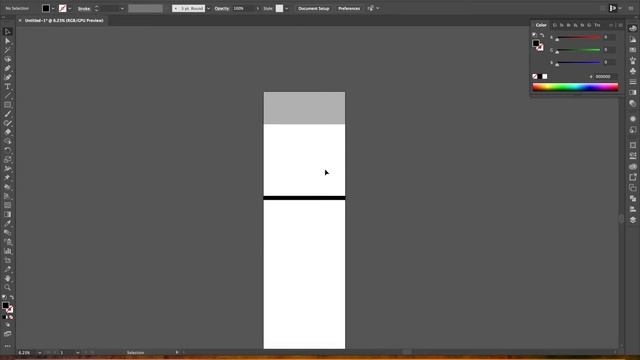Select the Paintbrush tool
The image size is (640, 360).
(7, 114)
